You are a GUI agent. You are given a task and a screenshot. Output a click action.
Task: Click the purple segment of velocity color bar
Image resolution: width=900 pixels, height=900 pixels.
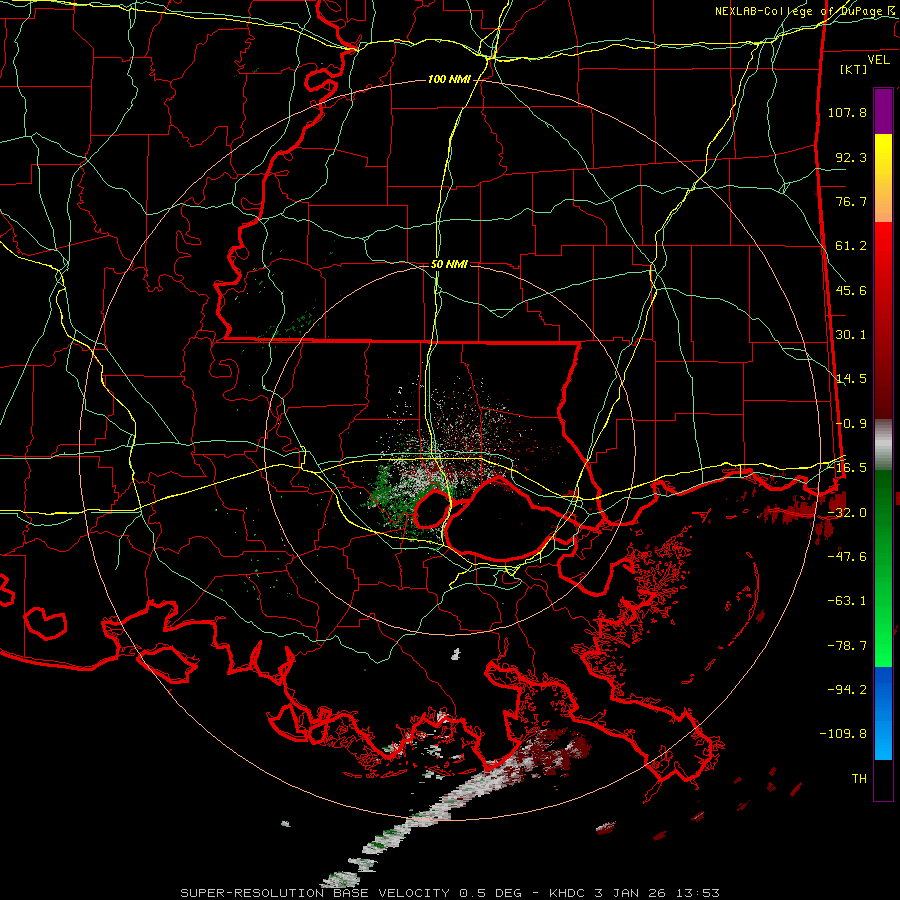click(883, 111)
